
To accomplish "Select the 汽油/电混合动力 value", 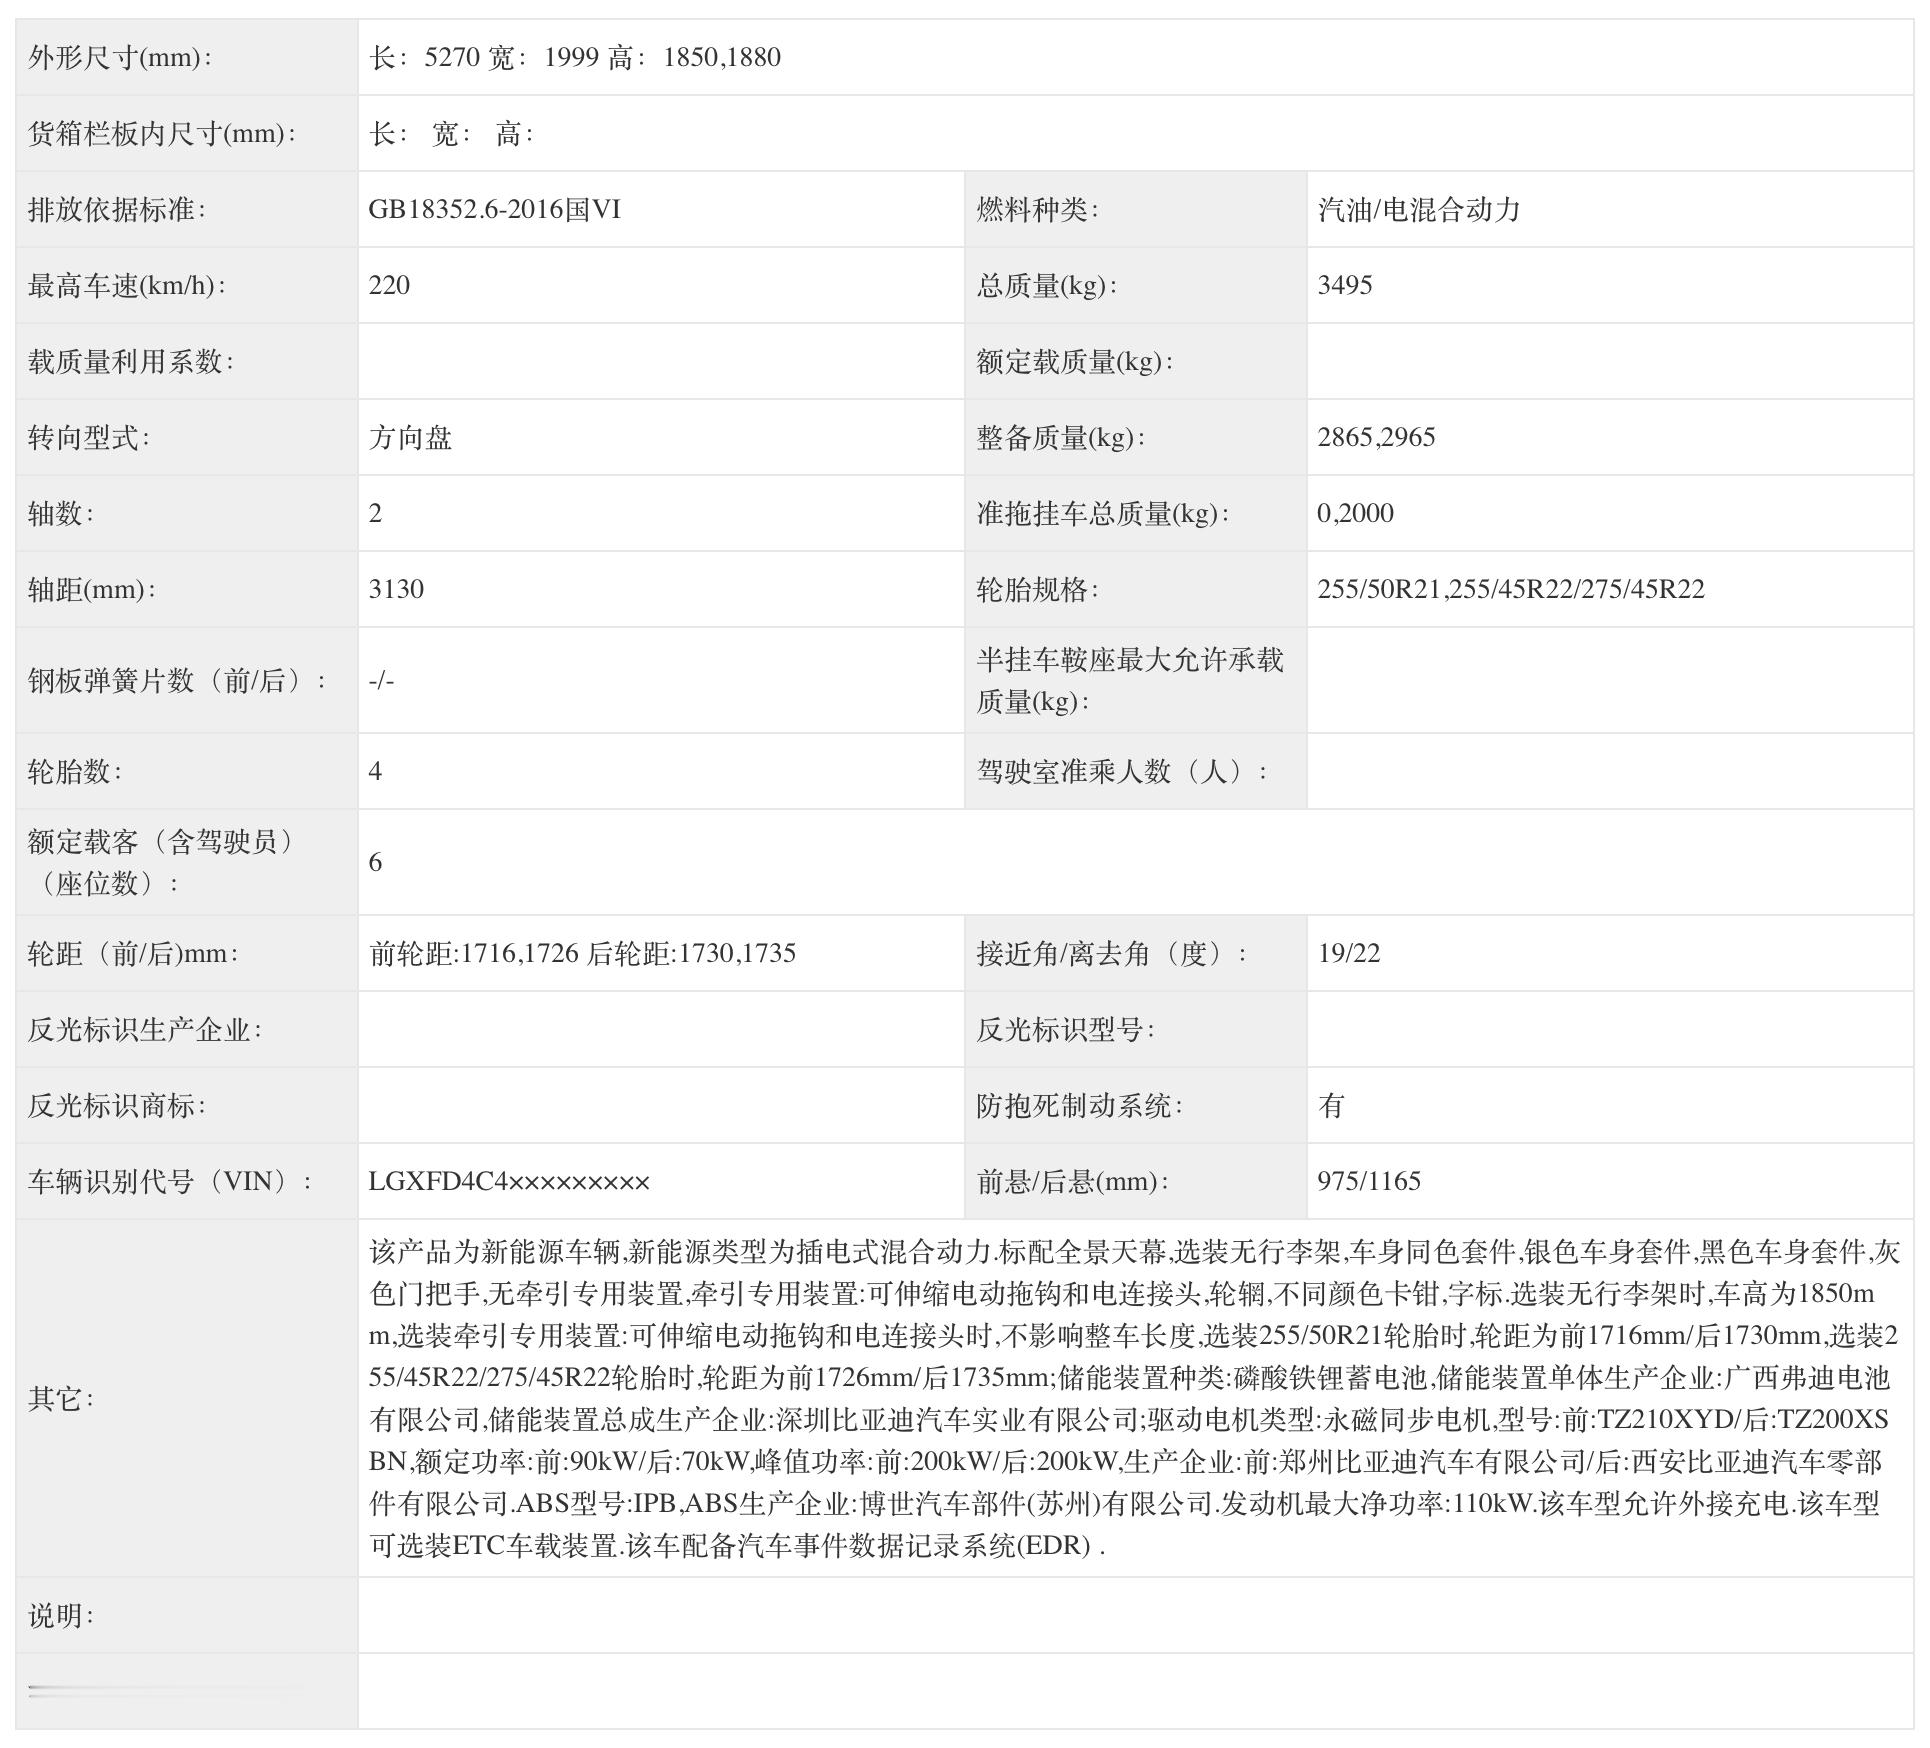I will 1419,209.
